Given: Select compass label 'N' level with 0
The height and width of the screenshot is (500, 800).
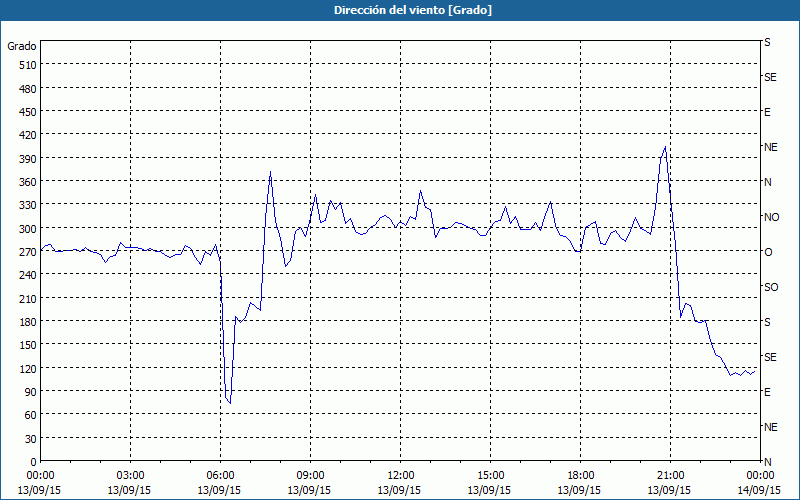Looking at the screenshot, I should point(768,462).
